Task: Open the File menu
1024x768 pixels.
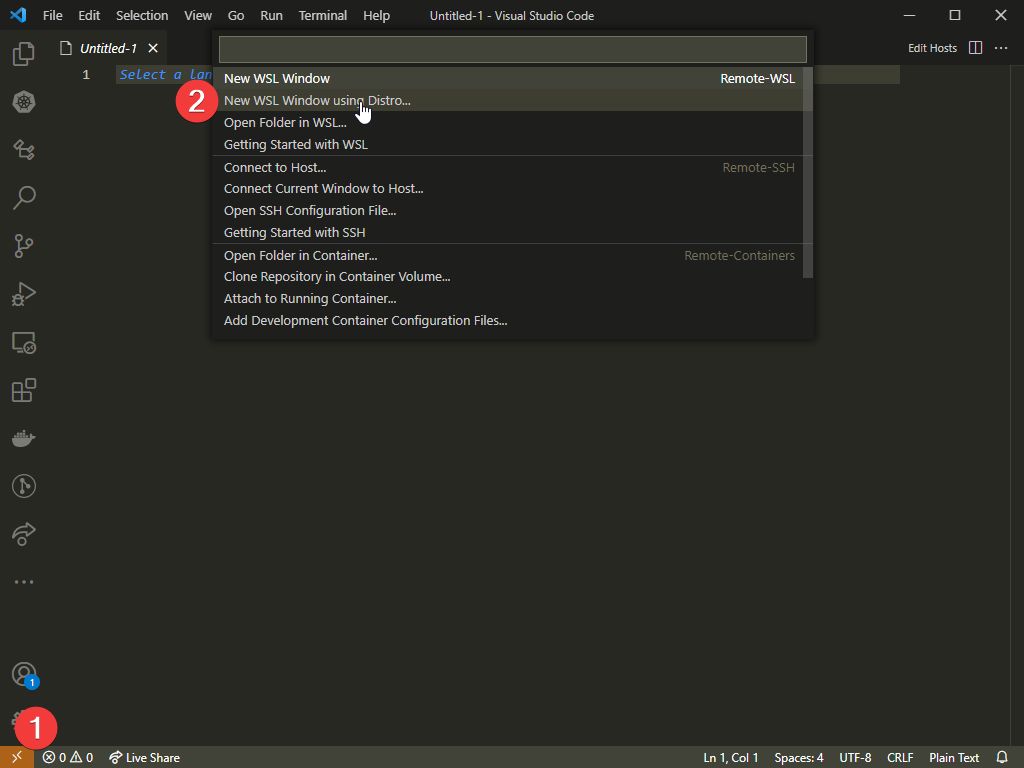Action: pyautogui.click(x=52, y=16)
